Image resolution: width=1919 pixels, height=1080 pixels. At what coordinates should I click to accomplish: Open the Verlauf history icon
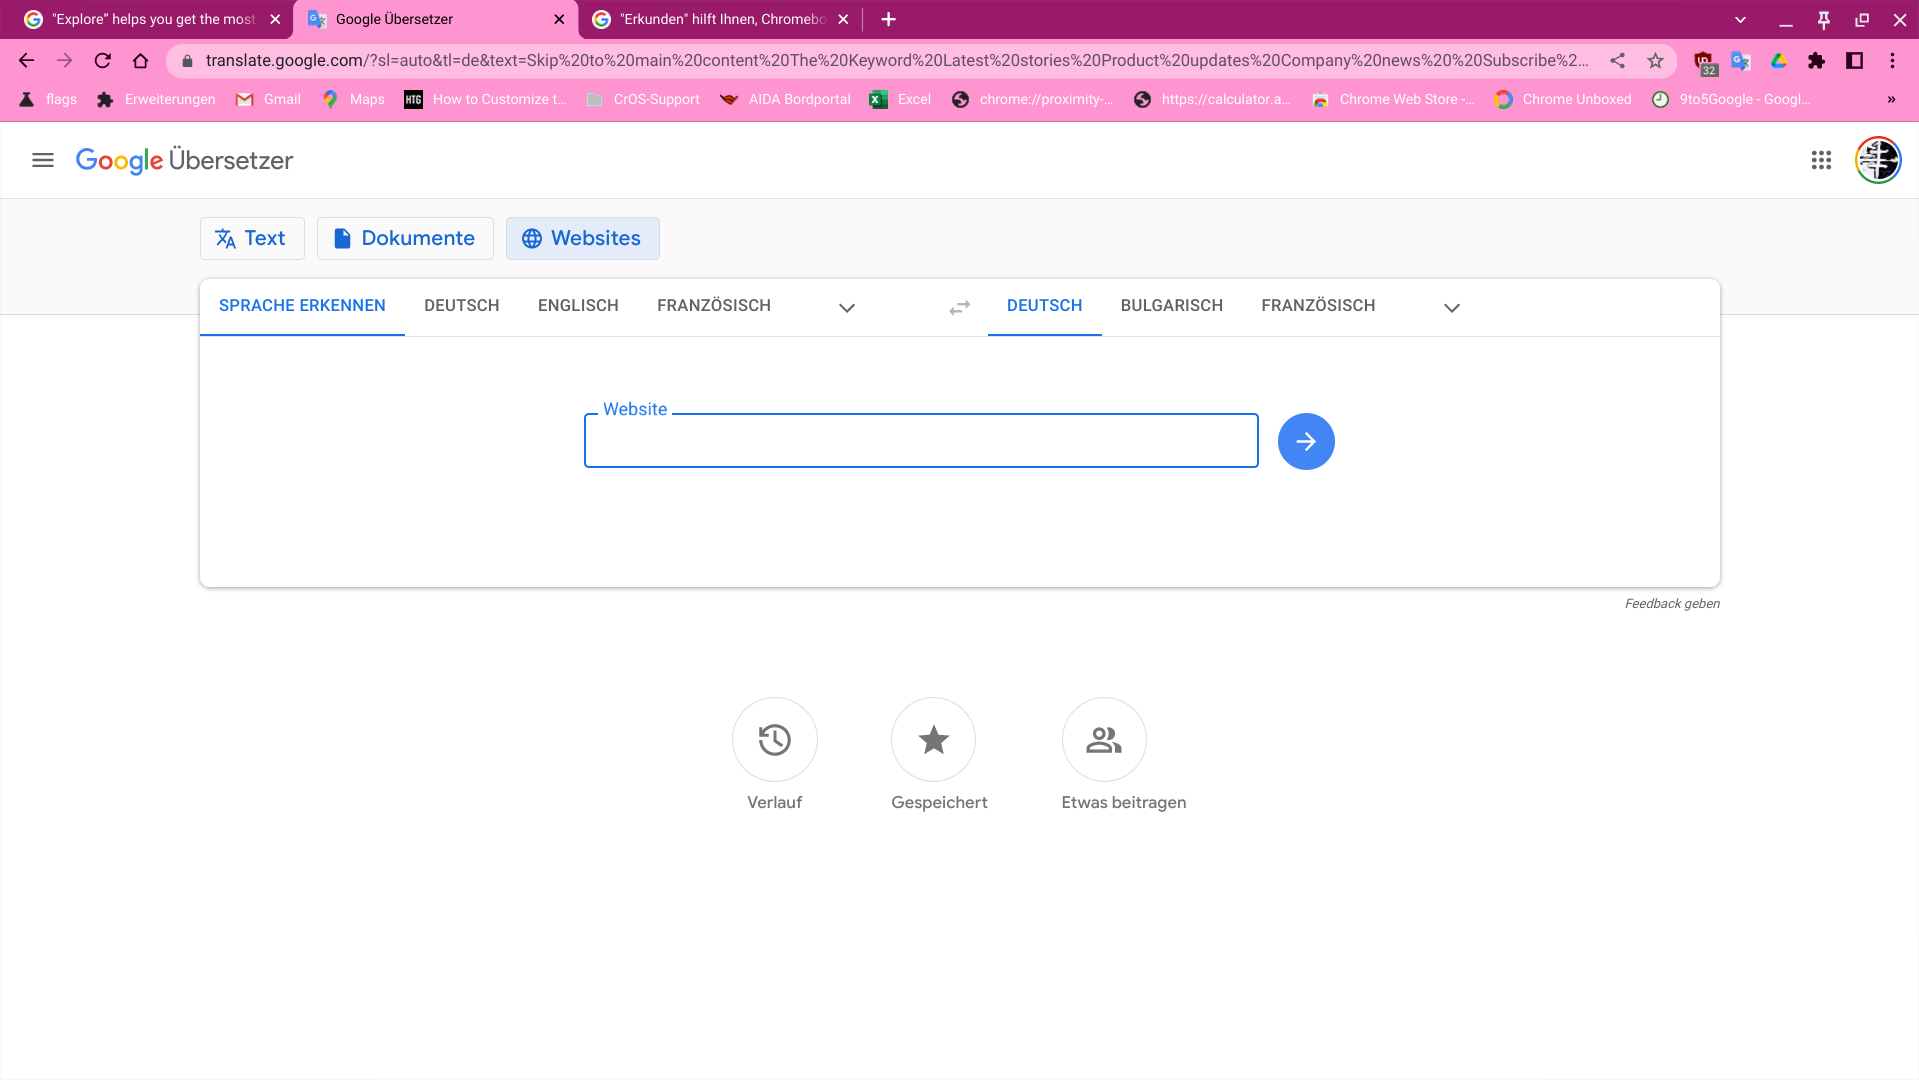coord(774,740)
